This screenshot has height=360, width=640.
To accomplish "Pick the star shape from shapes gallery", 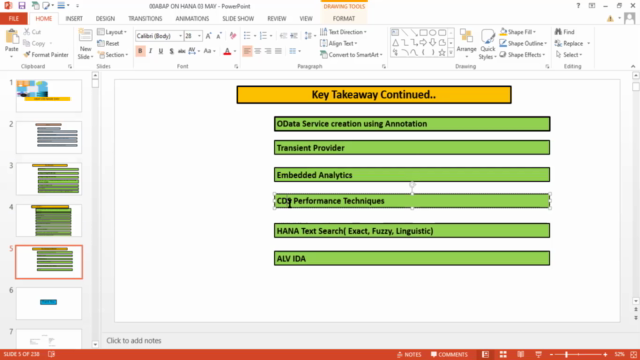I will click(442, 52).
